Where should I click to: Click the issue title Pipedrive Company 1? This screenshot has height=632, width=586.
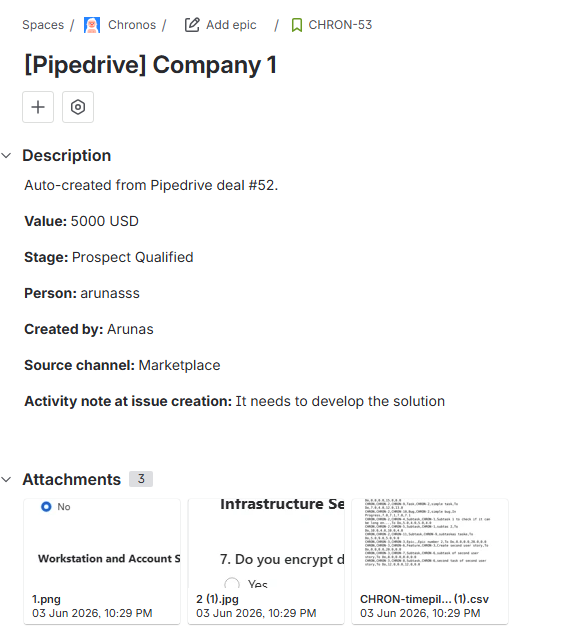pos(150,65)
